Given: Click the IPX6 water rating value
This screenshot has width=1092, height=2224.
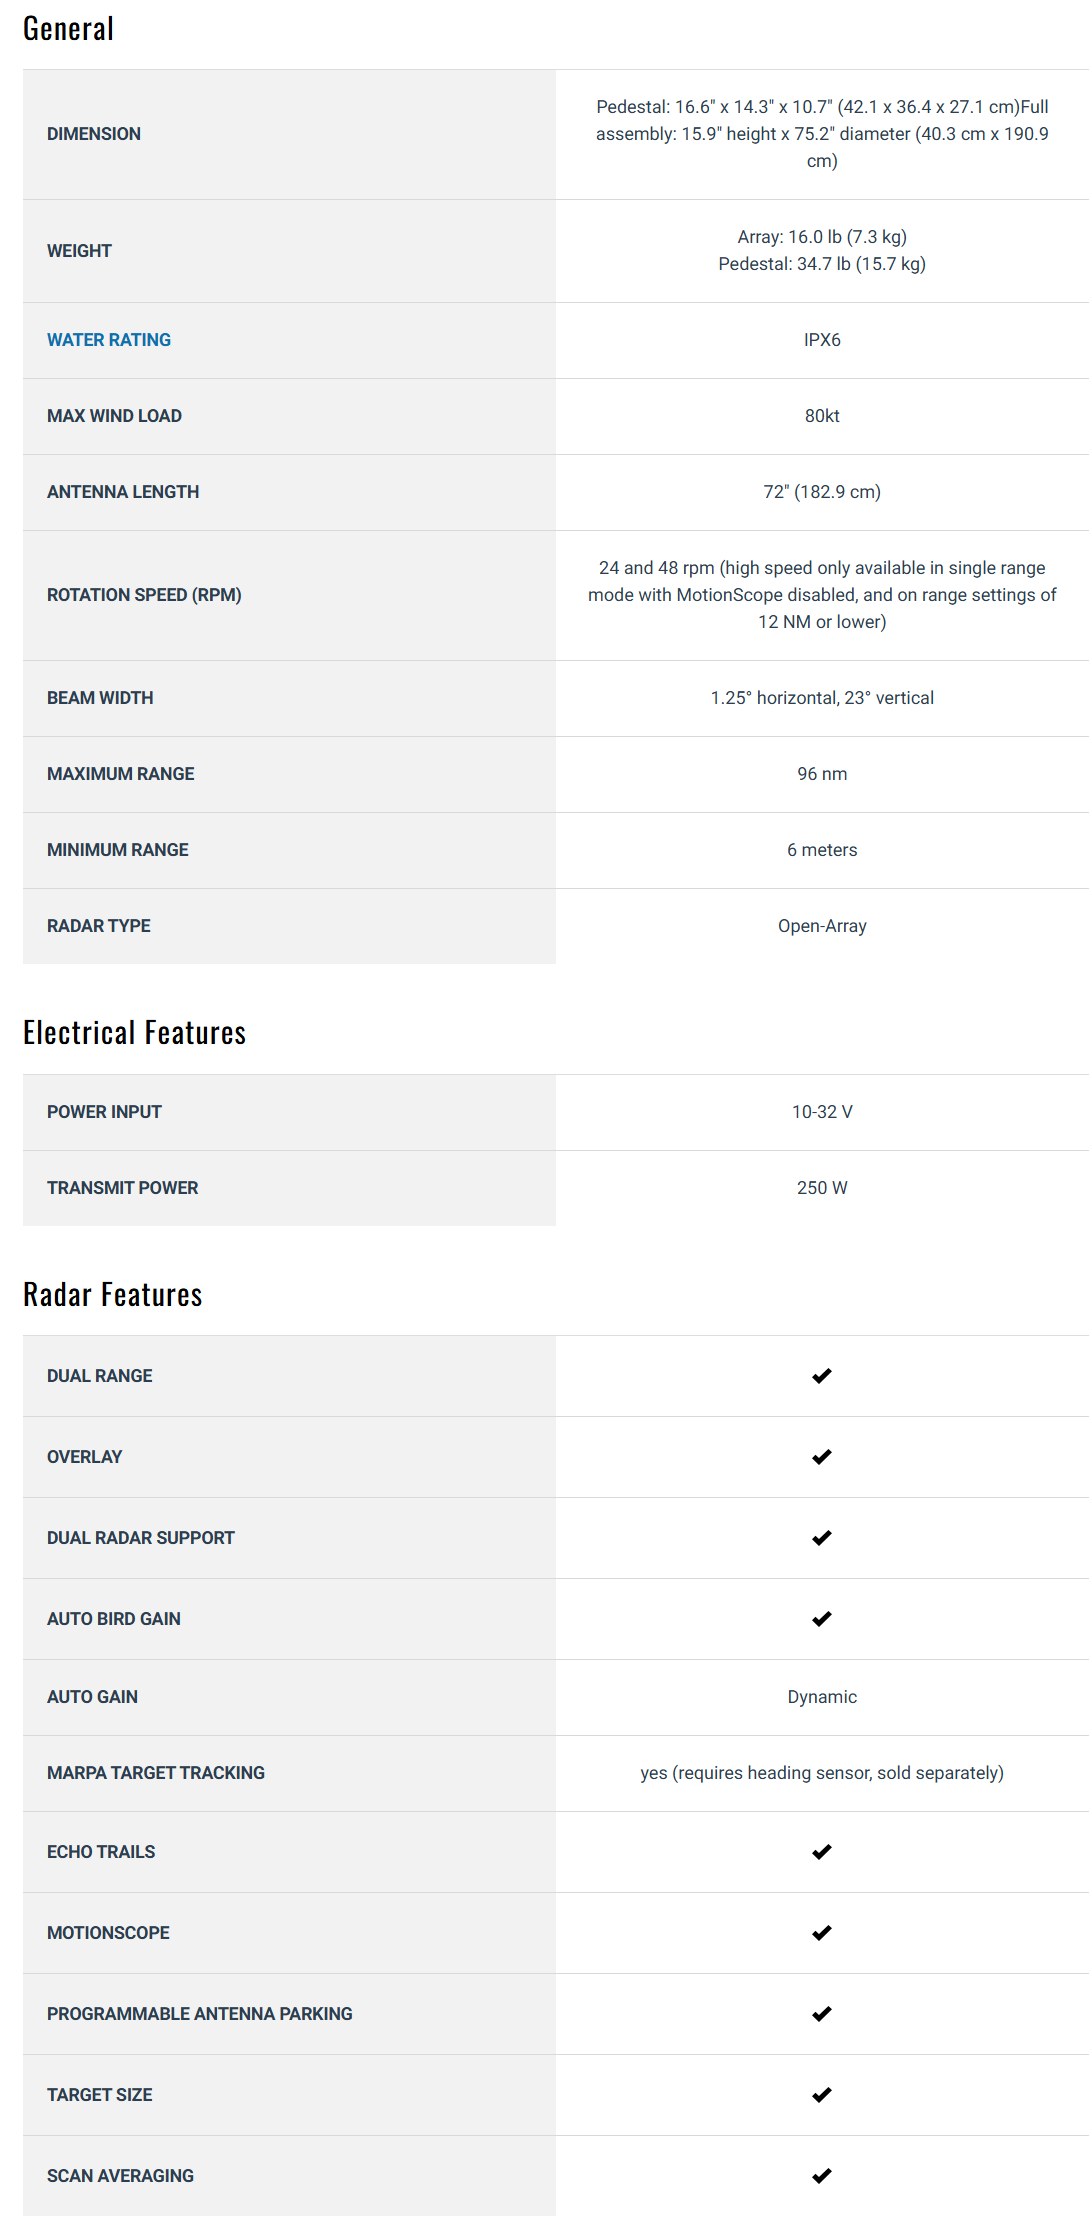Looking at the screenshot, I should [821, 340].
